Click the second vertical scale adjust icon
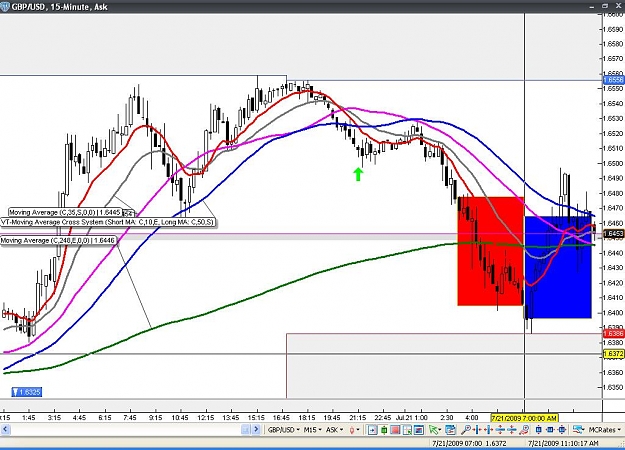Screen dimensions: 625x450 coord(512,430)
